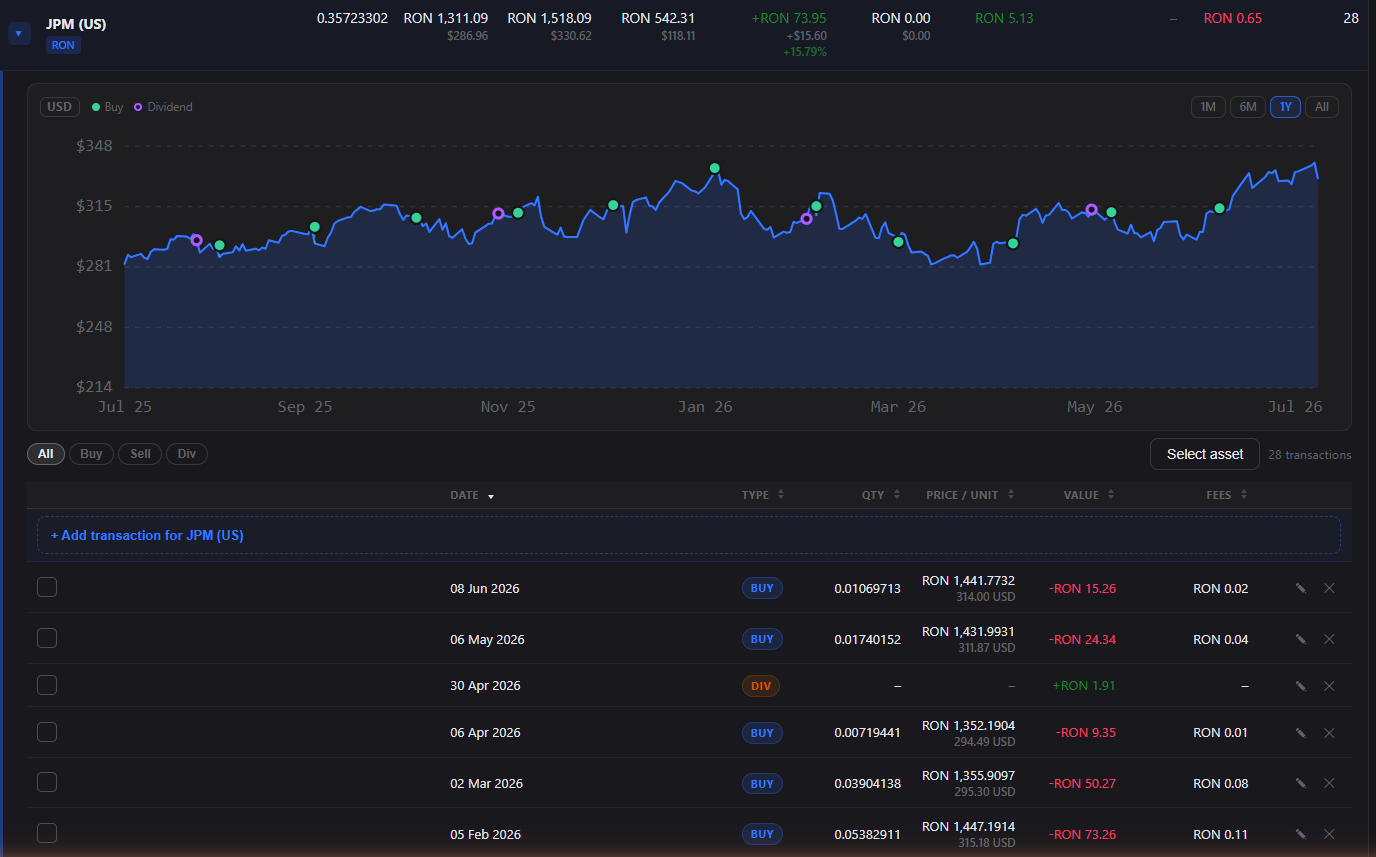Edit the 30 Apr 2026 dividend entry
This screenshot has height=857, width=1376.
pyautogui.click(x=1301, y=686)
